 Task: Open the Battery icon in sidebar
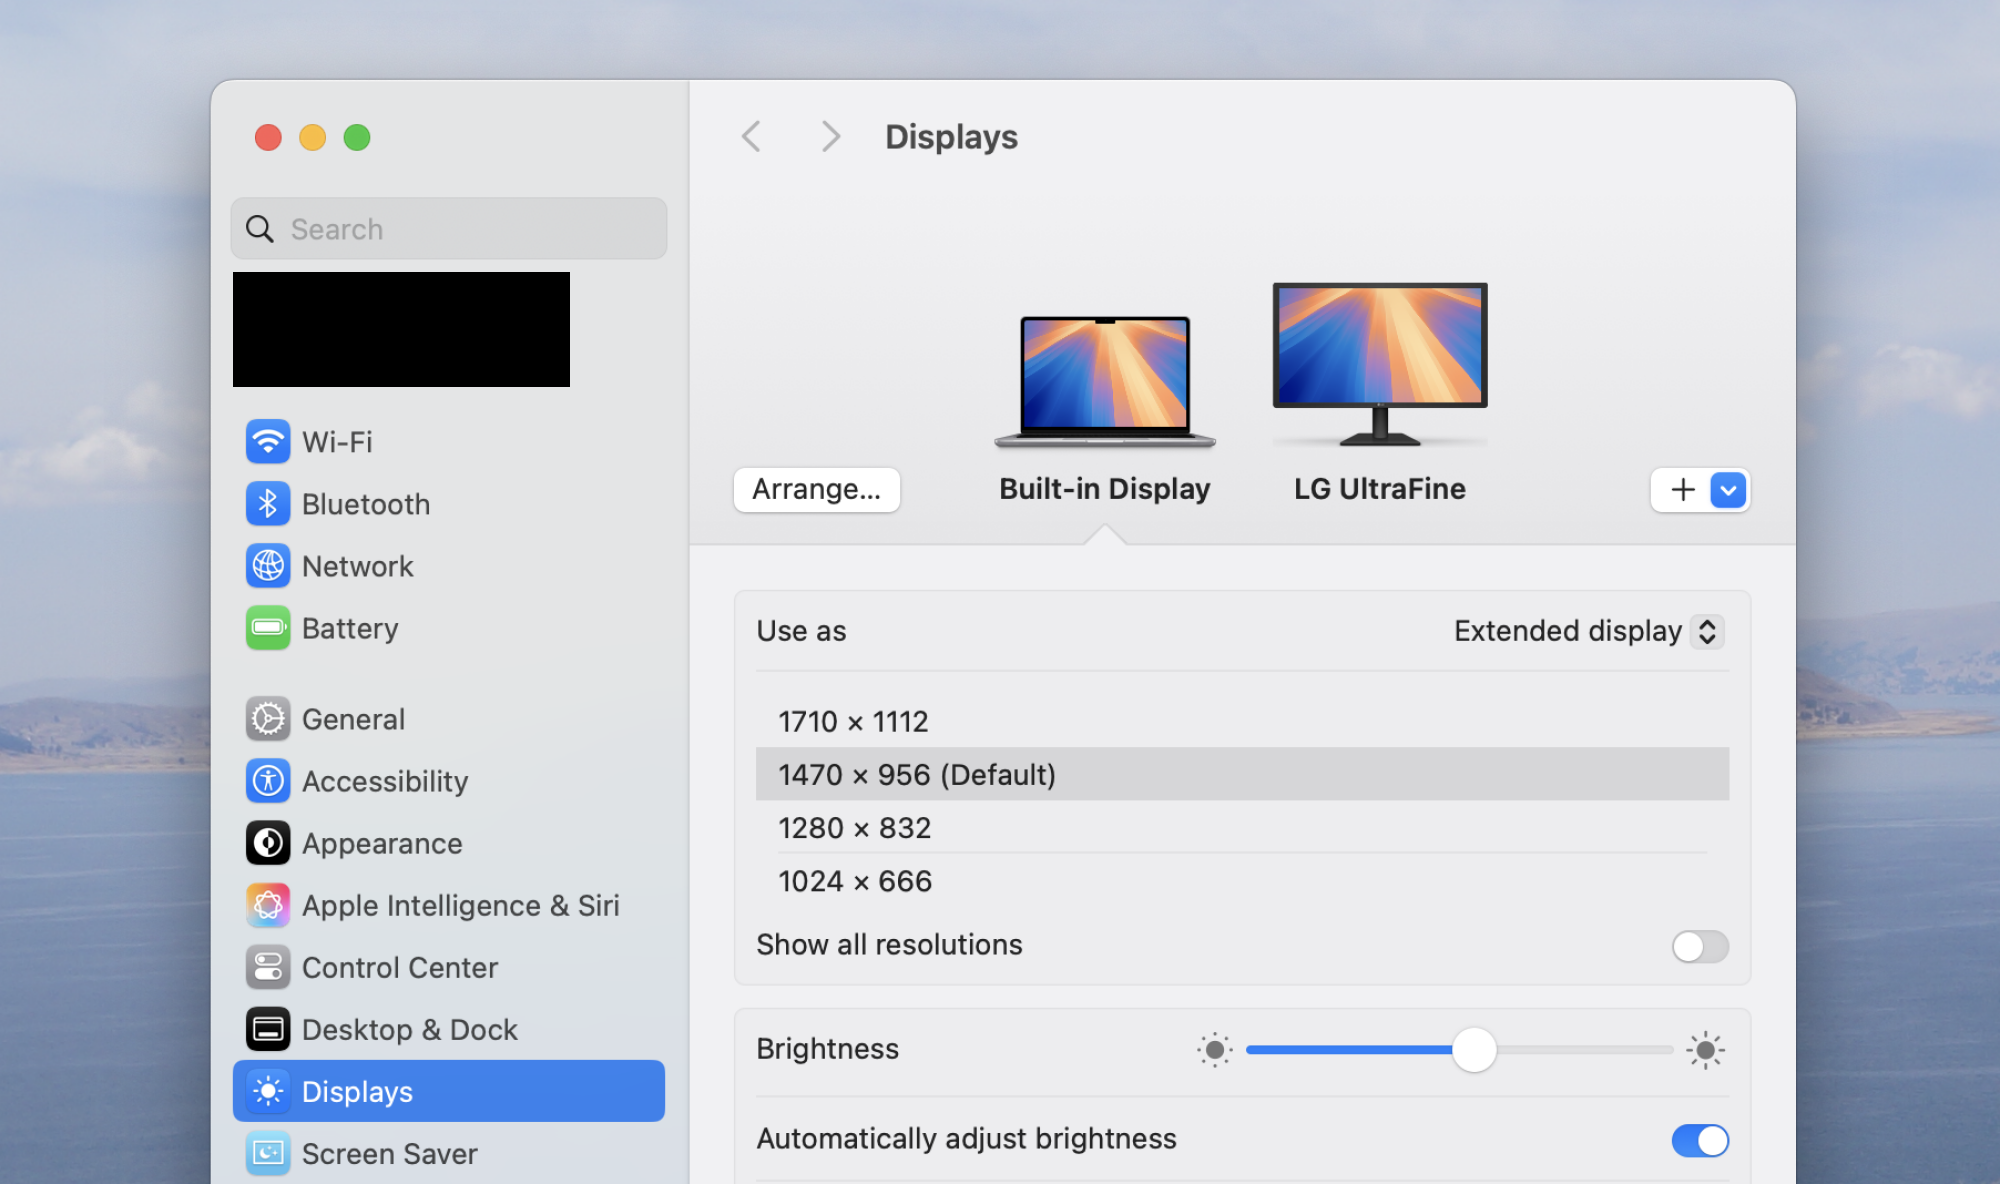coord(268,628)
